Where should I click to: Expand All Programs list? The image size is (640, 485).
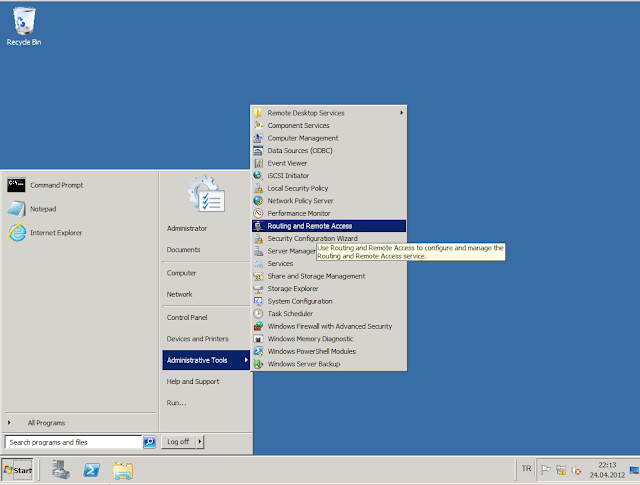46,423
